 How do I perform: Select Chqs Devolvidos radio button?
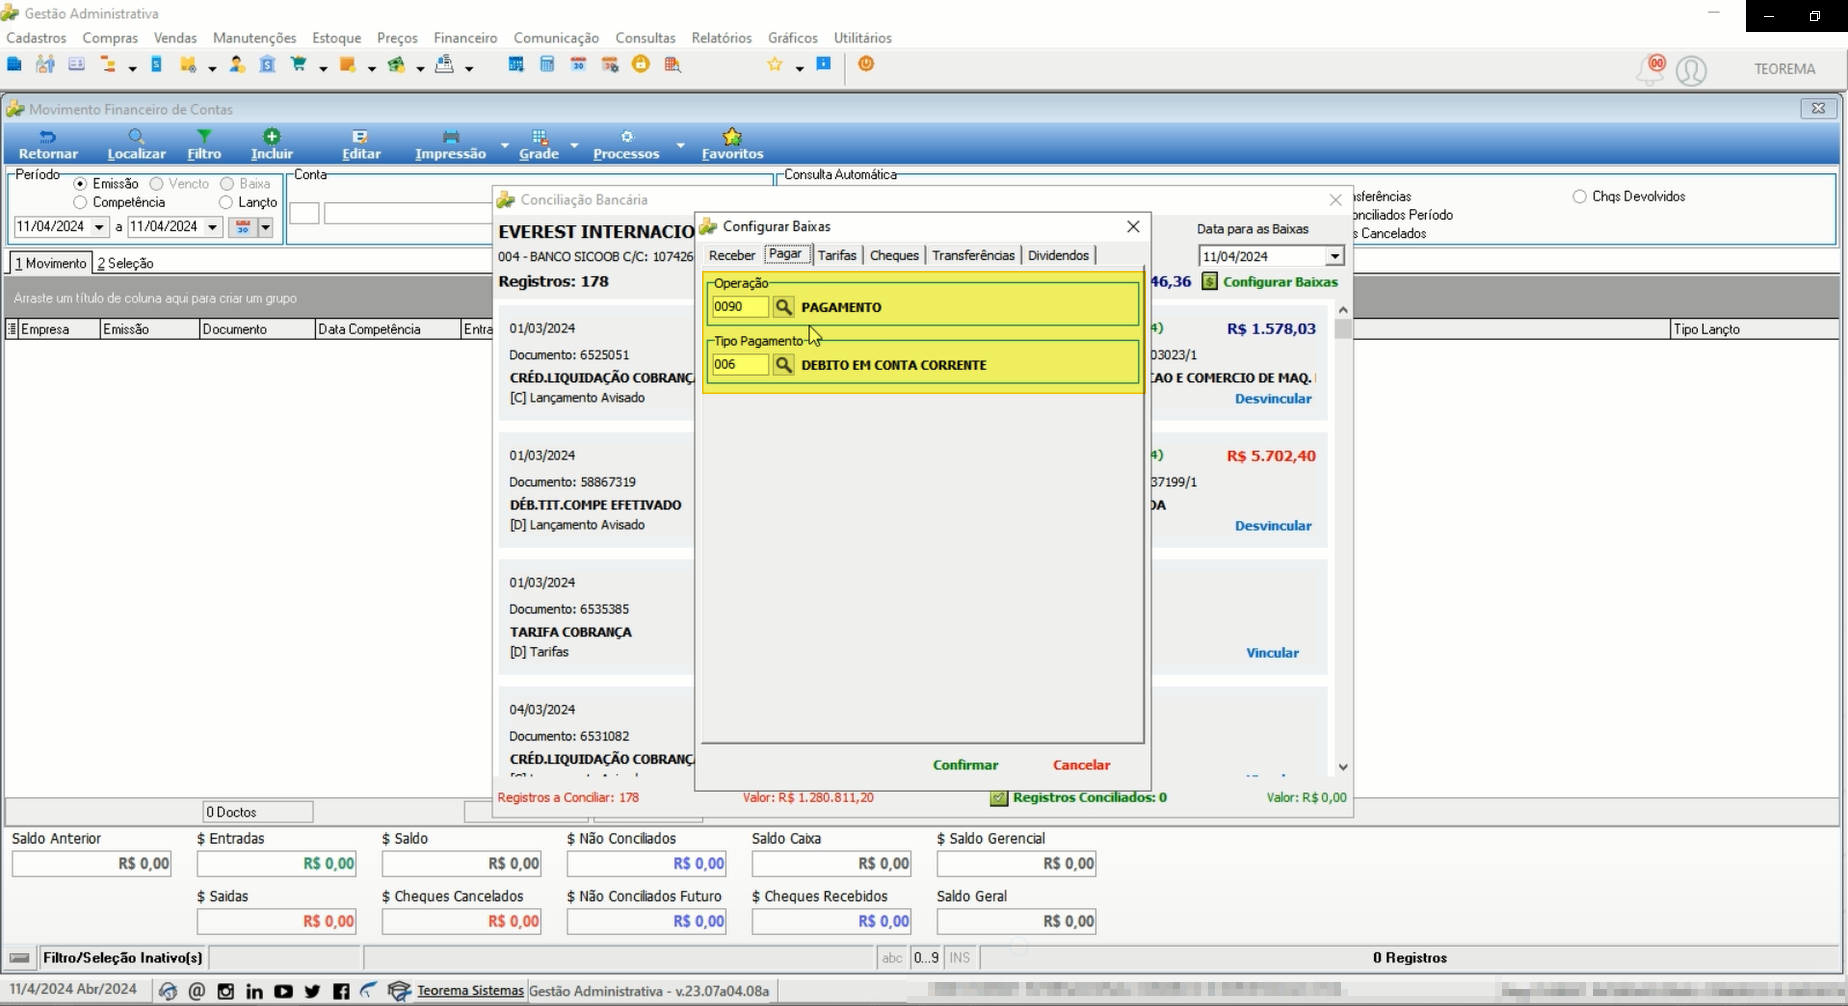[1579, 197]
